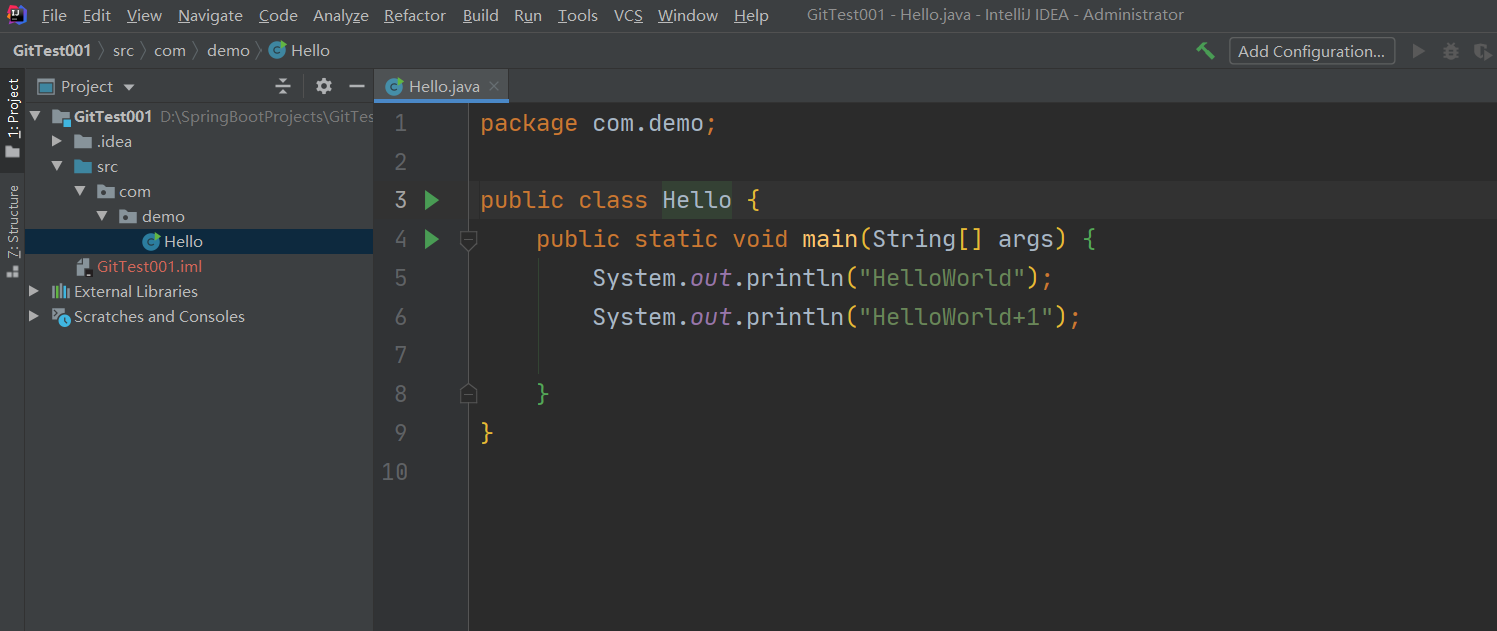The width and height of the screenshot is (1497, 631).
Task: Click the Add Configuration button
Action: pos(1312,51)
